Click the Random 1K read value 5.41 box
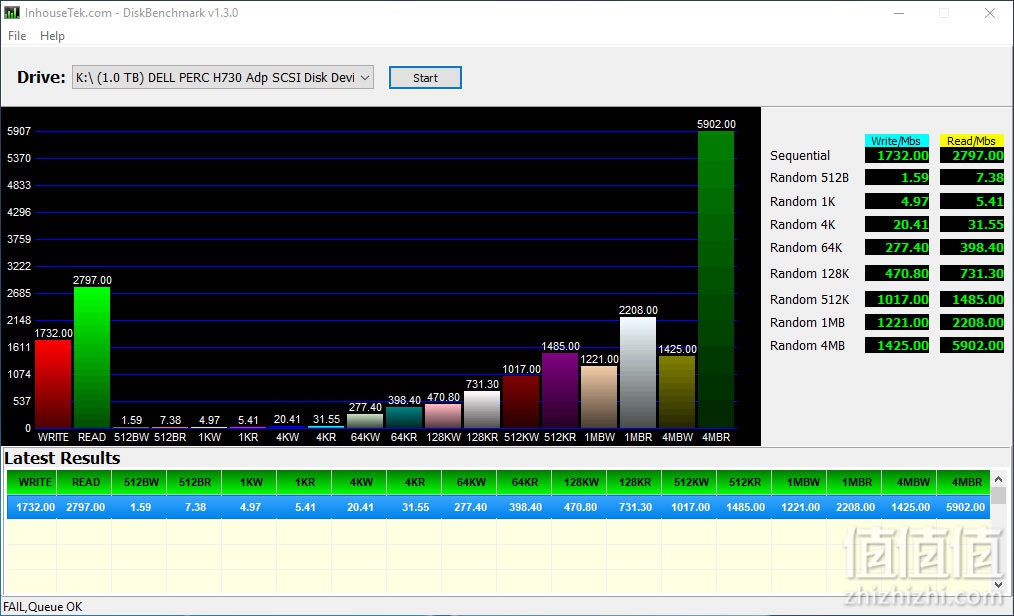1014x616 pixels. pos(971,202)
